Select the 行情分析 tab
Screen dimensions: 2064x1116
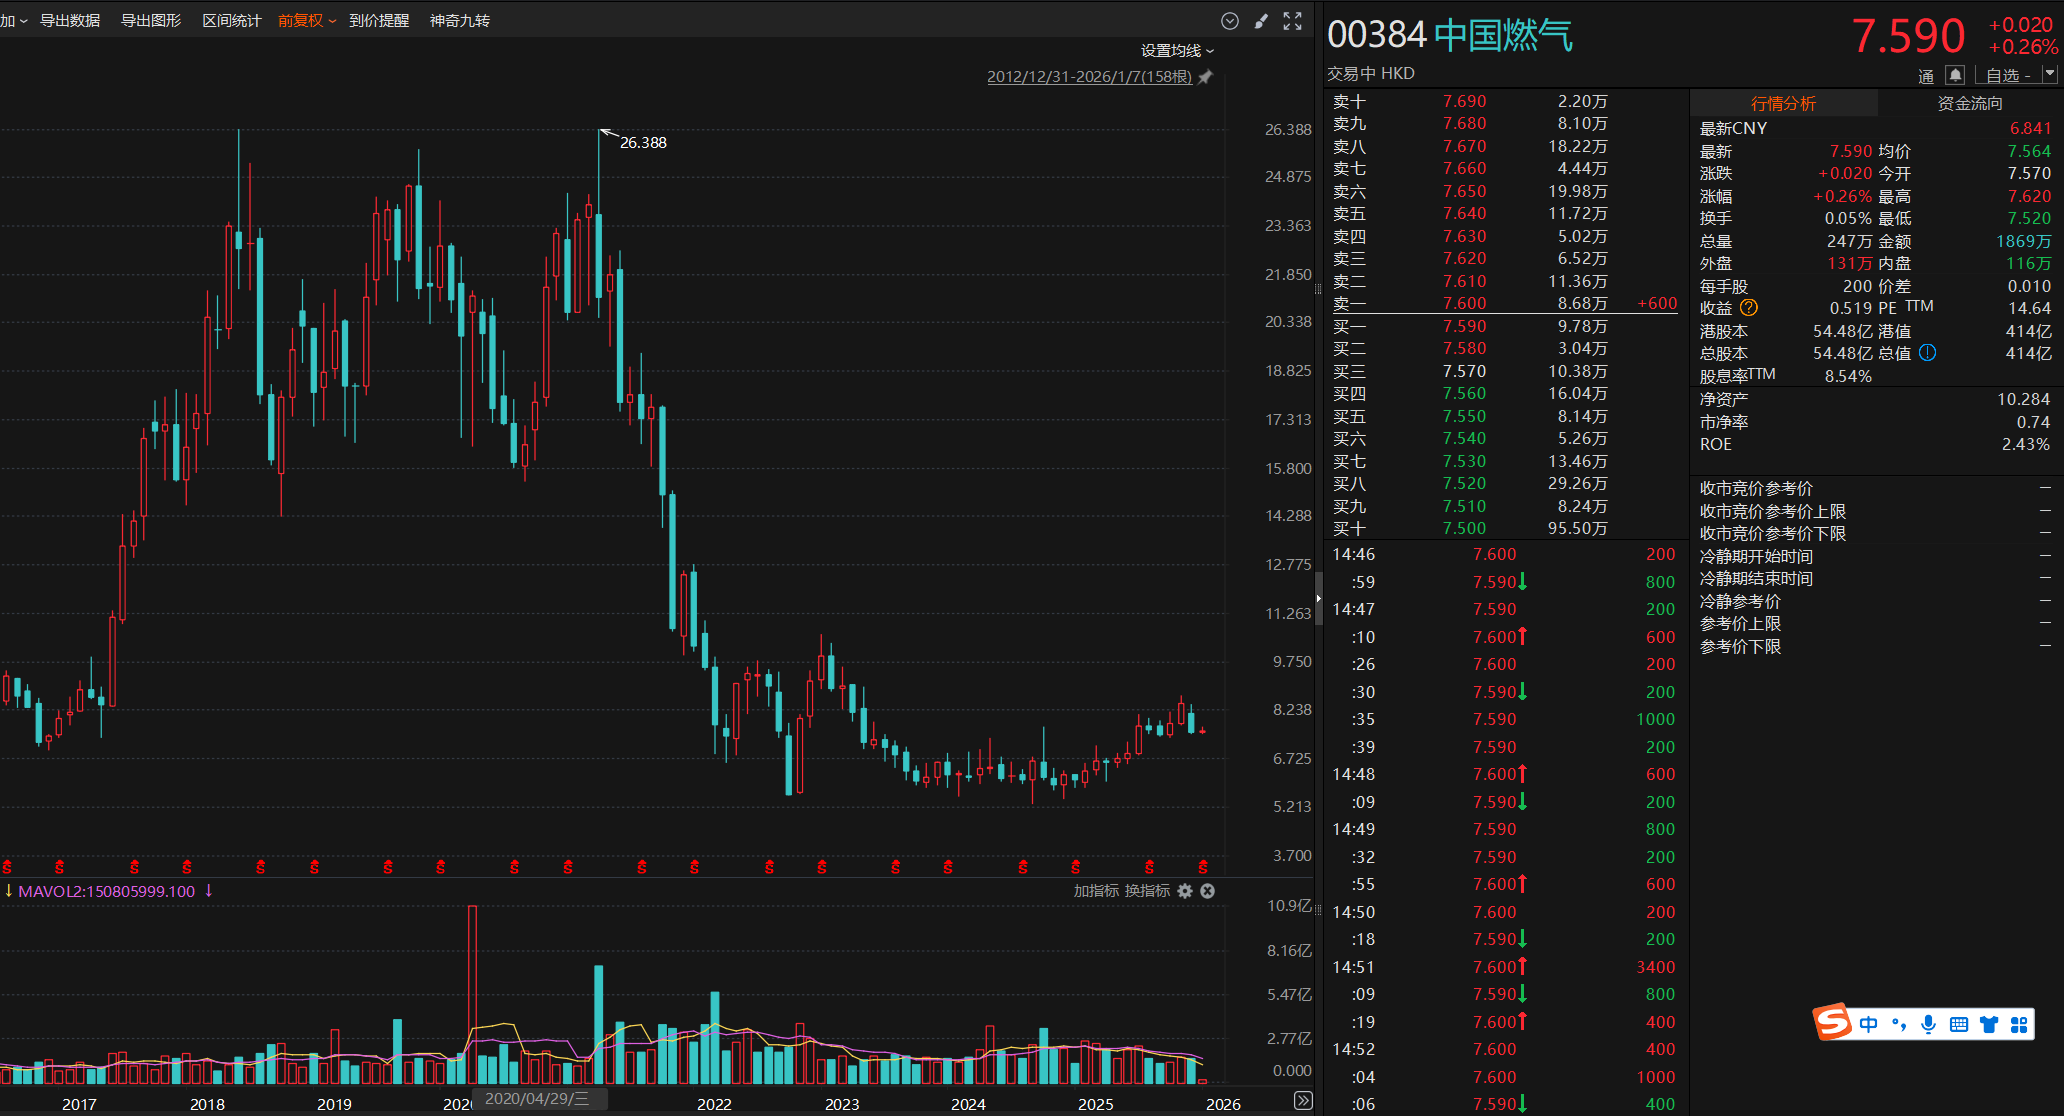pos(1783,103)
